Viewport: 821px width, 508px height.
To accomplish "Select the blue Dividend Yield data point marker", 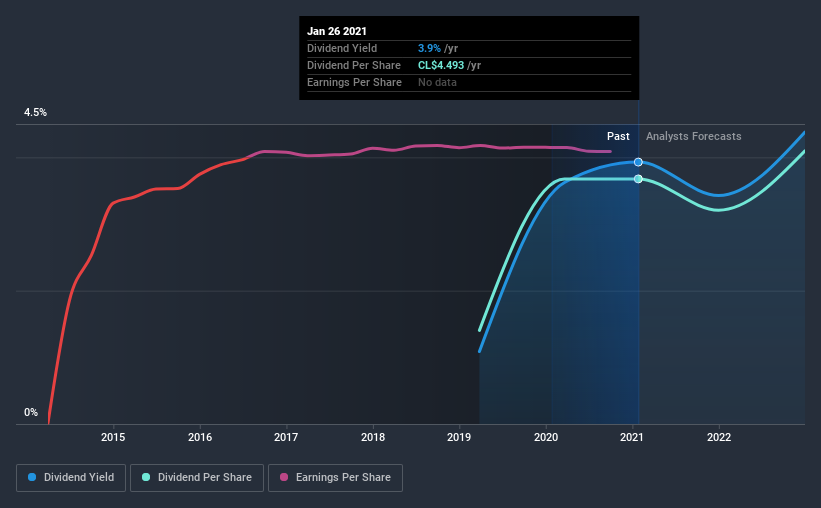I will pyautogui.click(x=638, y=162).
